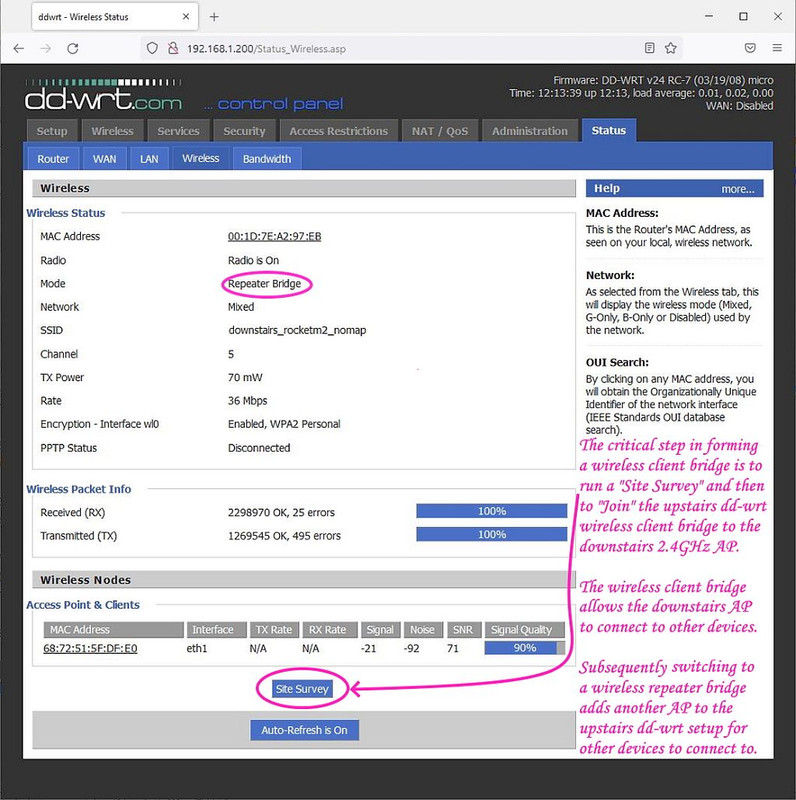796x800 pixels.
Task: Open the Pocket save icon
Action: (x=750, y=48)
